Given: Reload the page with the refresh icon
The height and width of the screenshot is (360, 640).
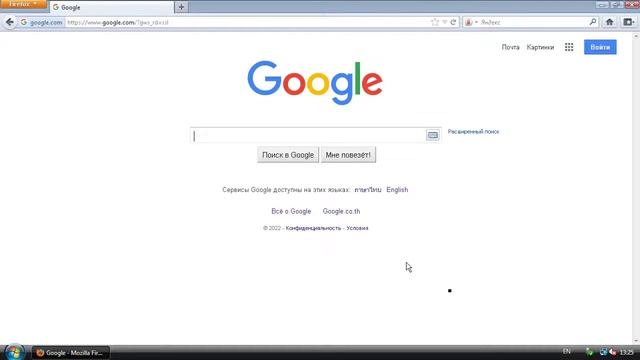Looking at the screenshot, I should (453, 22).
